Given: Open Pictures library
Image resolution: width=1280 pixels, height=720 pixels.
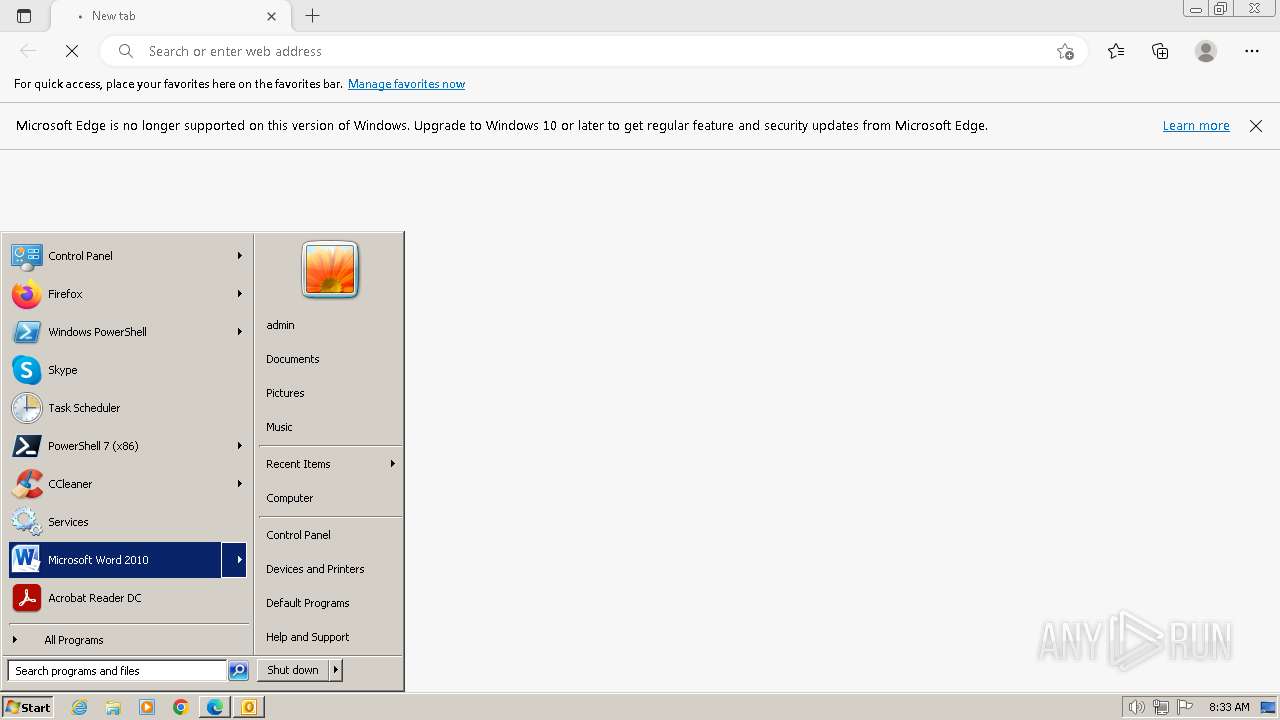Looking at the screenshot, I should (330, 393).
